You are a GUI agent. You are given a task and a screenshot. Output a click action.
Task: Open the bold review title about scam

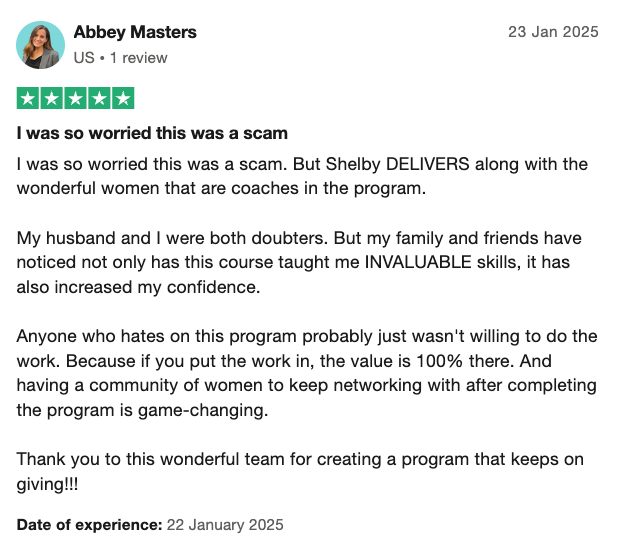pyautogui.click(x=152, y=133)
